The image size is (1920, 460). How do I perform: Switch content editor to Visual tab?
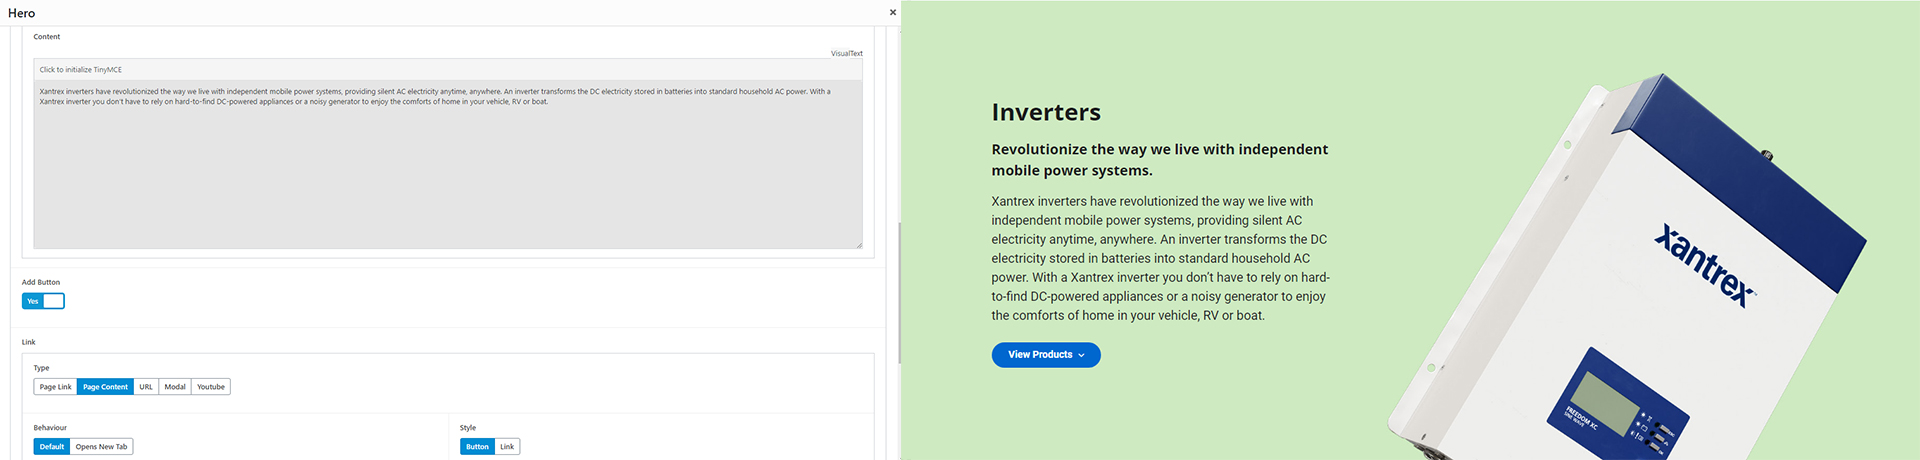tap(839, 54)
